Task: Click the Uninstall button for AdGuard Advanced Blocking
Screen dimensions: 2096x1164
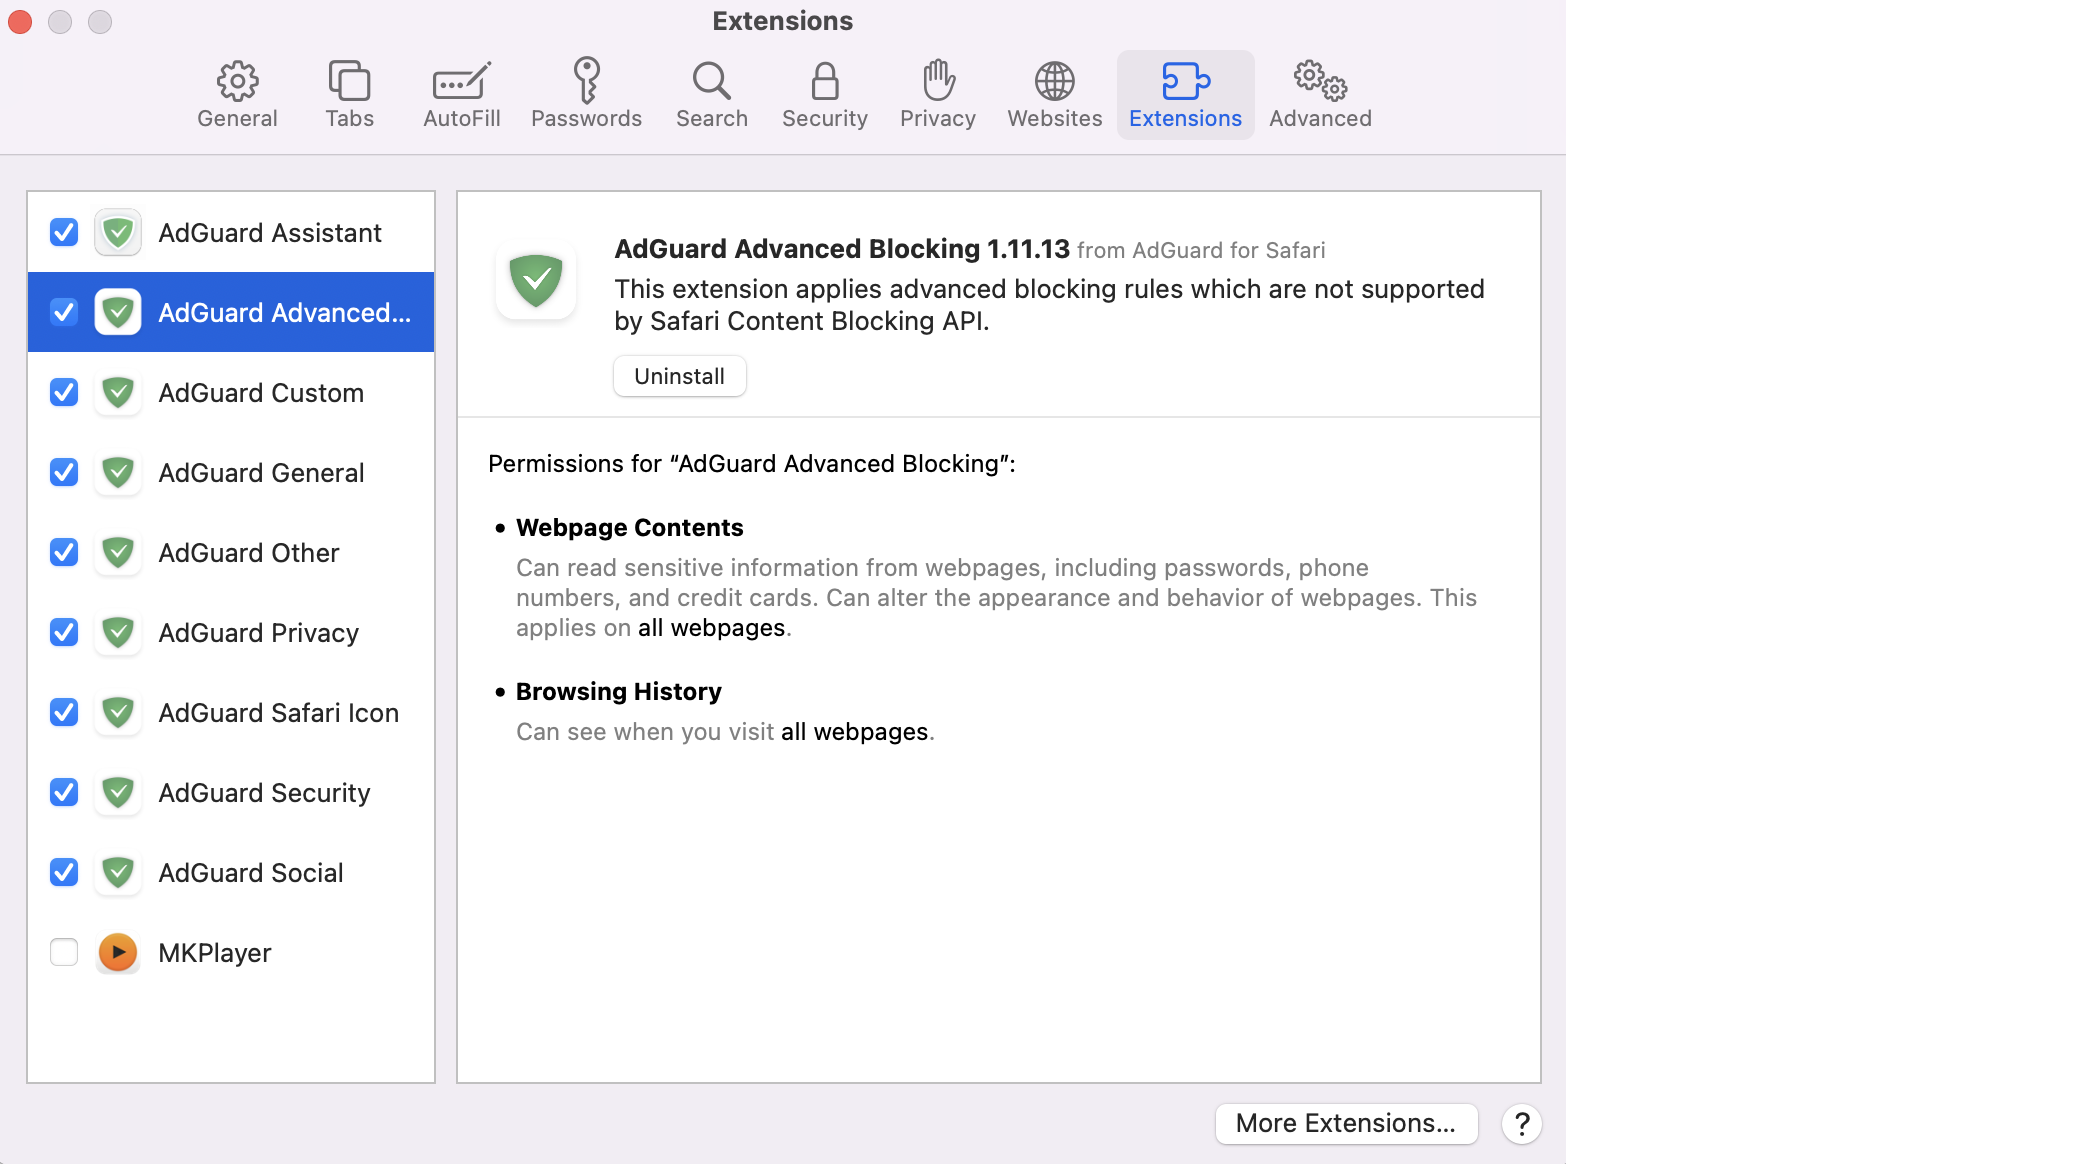Action: pos(681,376)
